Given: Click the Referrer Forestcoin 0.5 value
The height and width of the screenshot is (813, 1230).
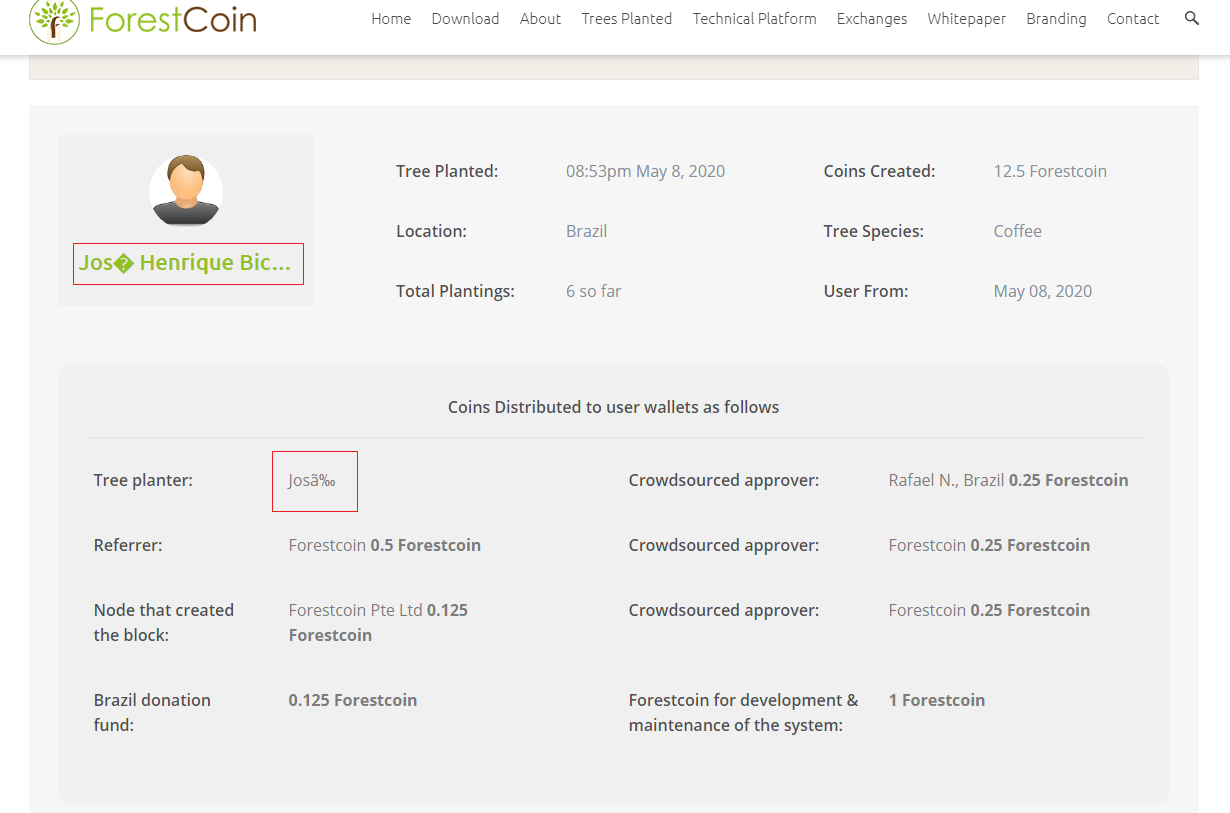Looking at the screenshot, I should 385,545.
